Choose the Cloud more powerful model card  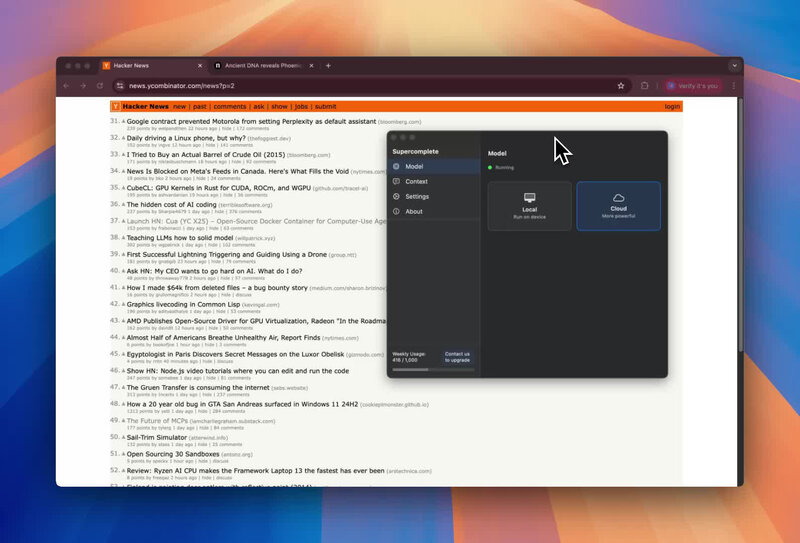click(x=618, y=206)
